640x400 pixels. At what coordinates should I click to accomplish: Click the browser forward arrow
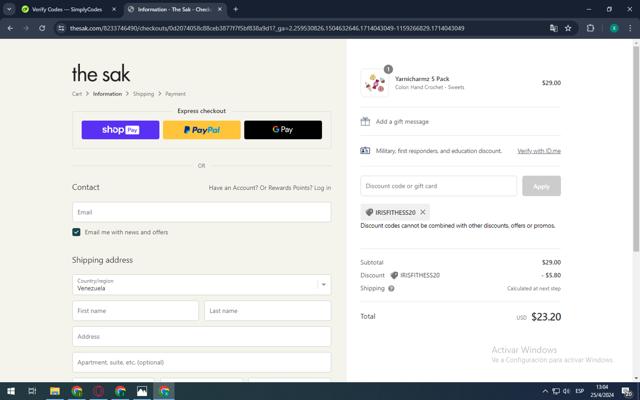coord(26,28)
